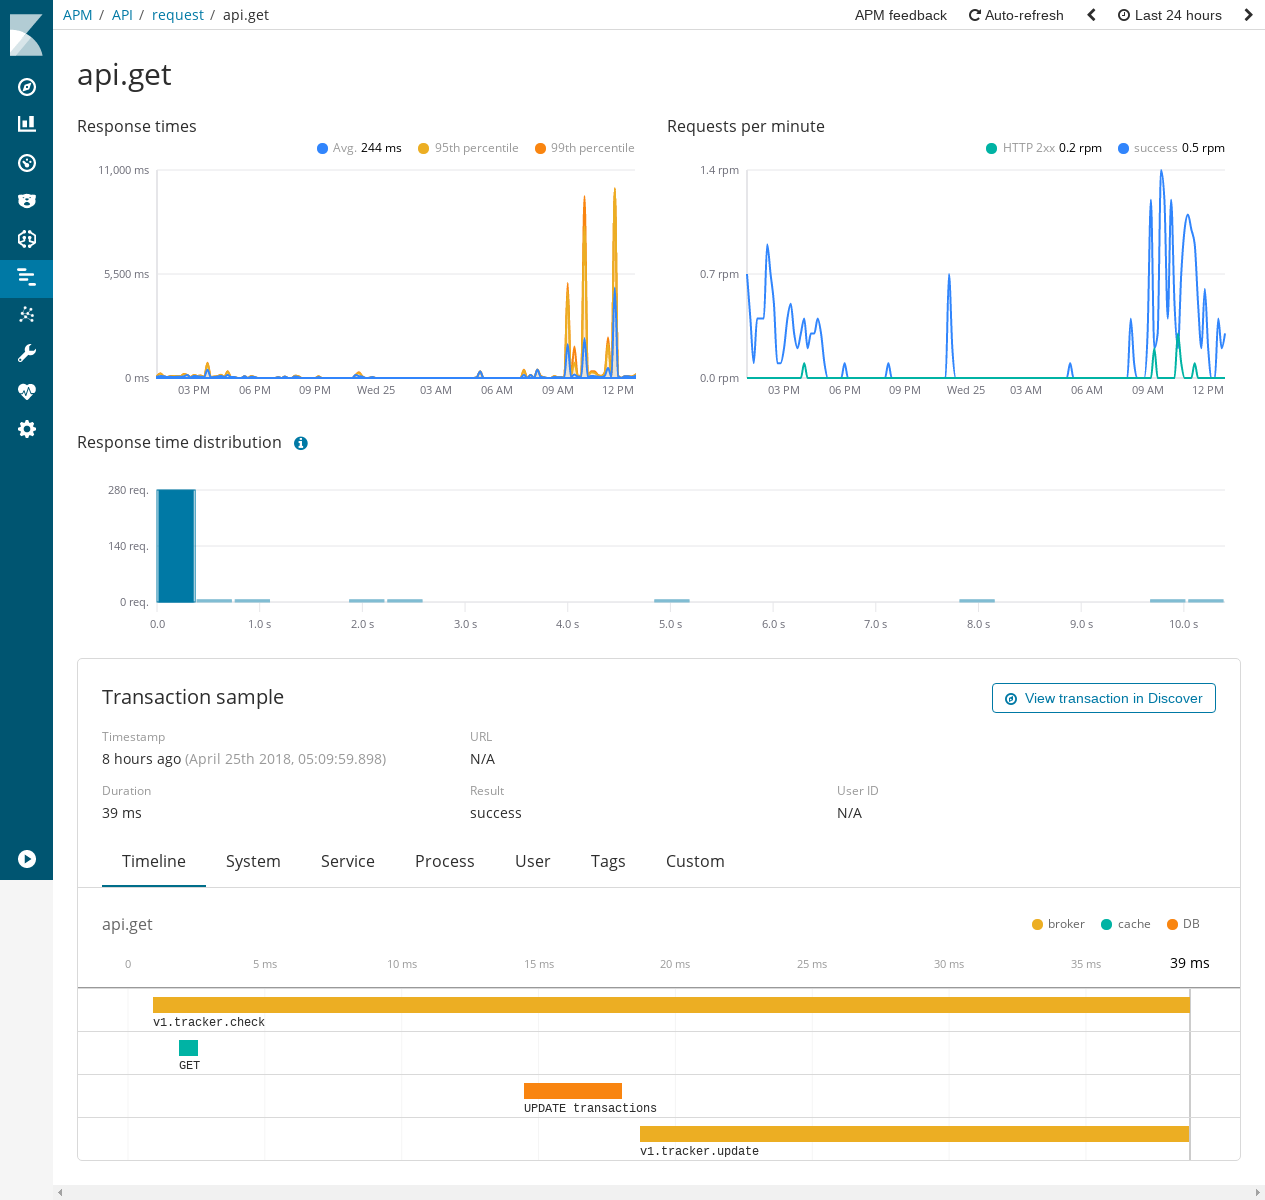Switch to the Tags tab
1265x1200 pixels.
[608, 861]
